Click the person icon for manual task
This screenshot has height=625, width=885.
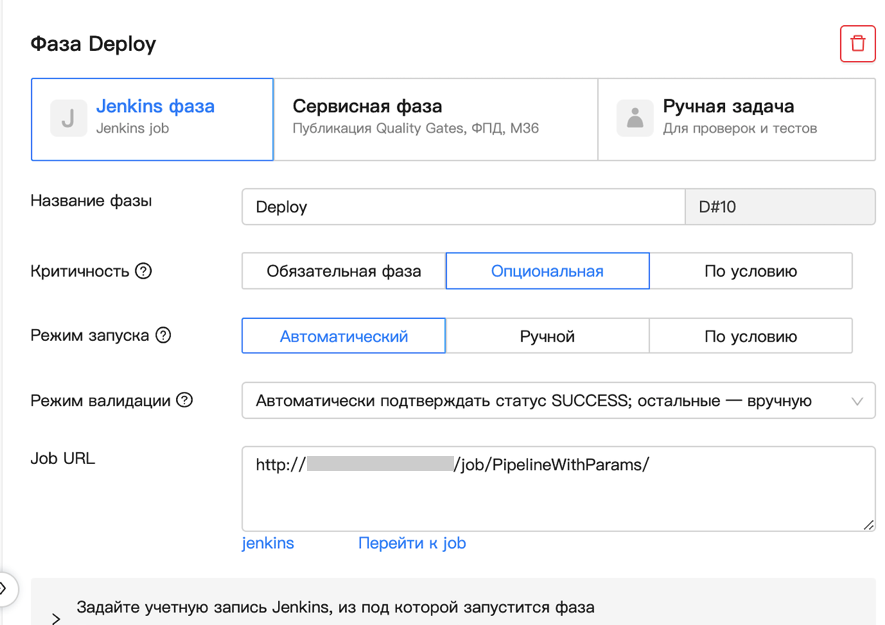[634, 118]
